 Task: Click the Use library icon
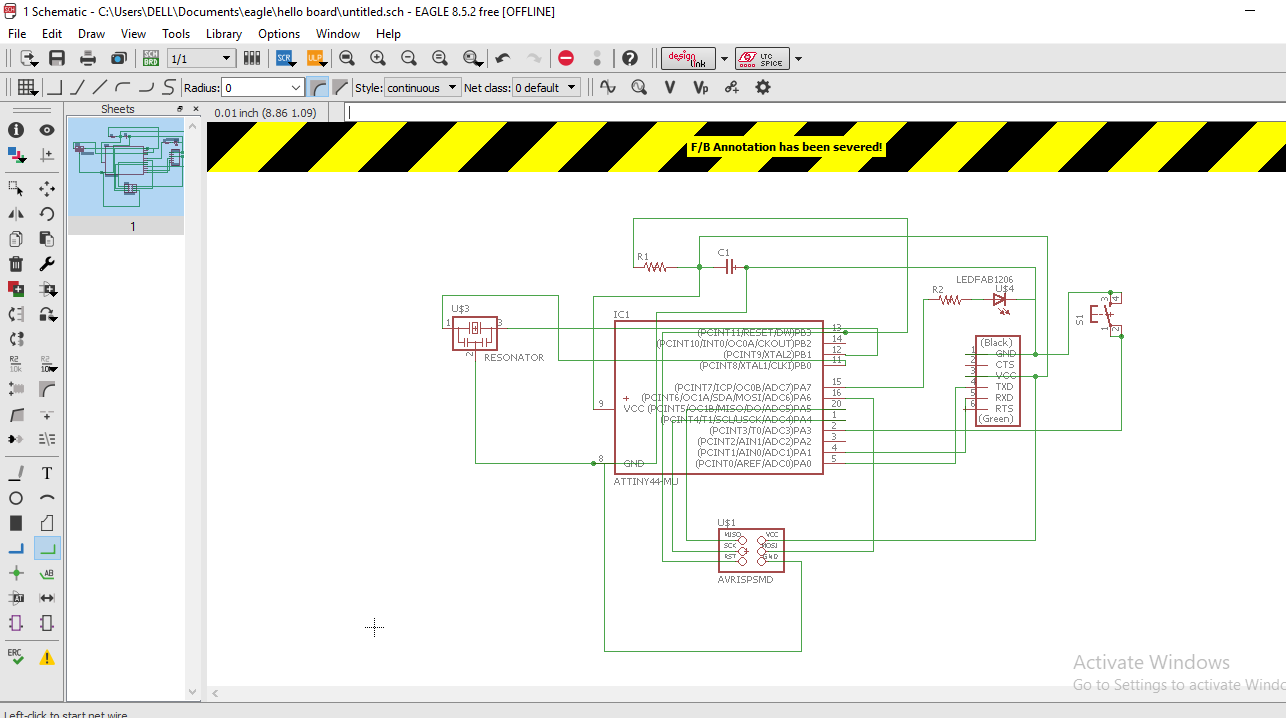point(252,59)
